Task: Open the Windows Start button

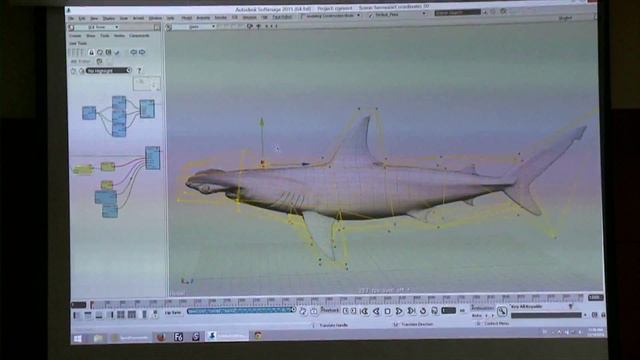Action: [78, 338]
